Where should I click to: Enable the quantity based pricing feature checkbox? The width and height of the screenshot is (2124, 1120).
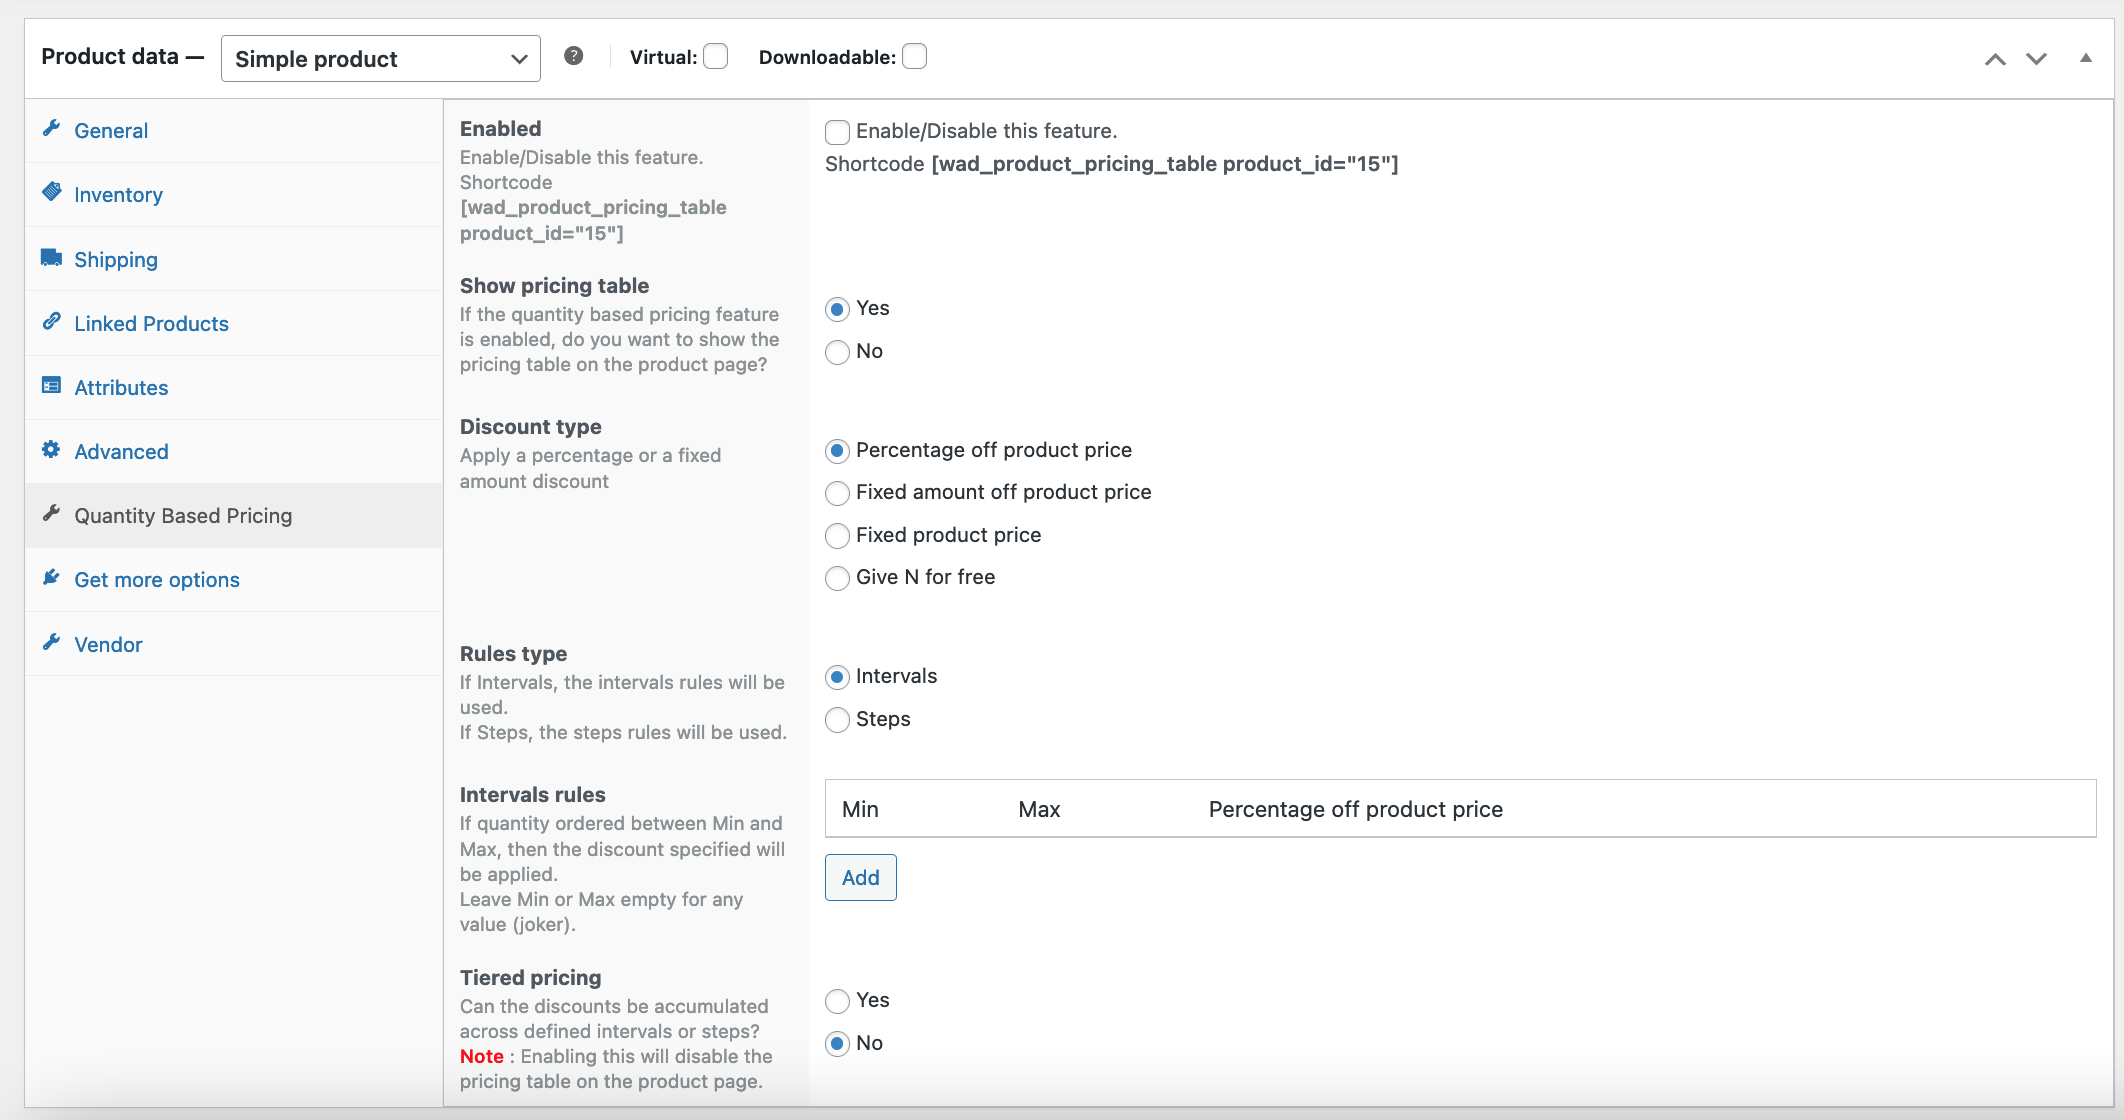(837, 132)
